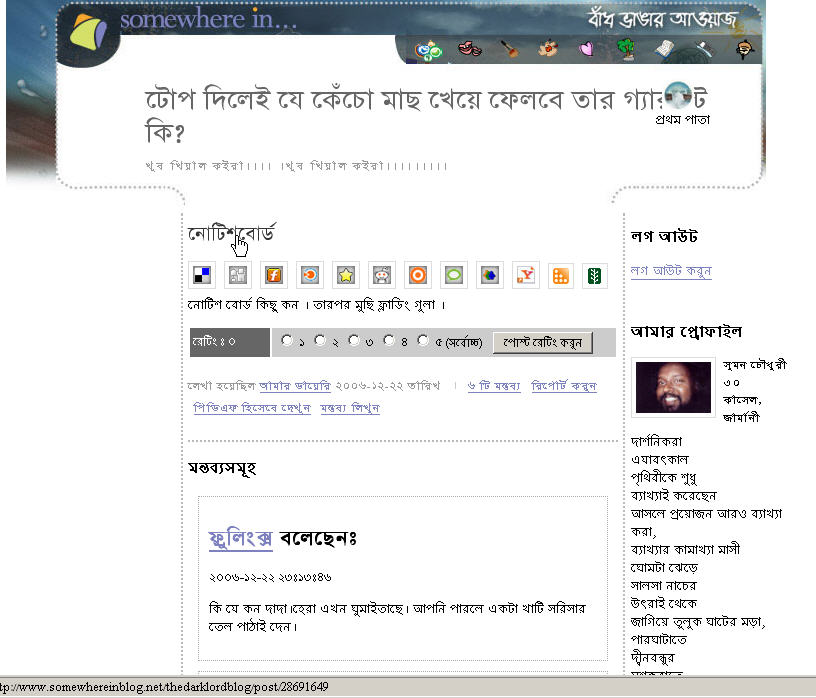Click the toothbrush icon in header
This screenshot has height=698, width=816.
[704, 49]
